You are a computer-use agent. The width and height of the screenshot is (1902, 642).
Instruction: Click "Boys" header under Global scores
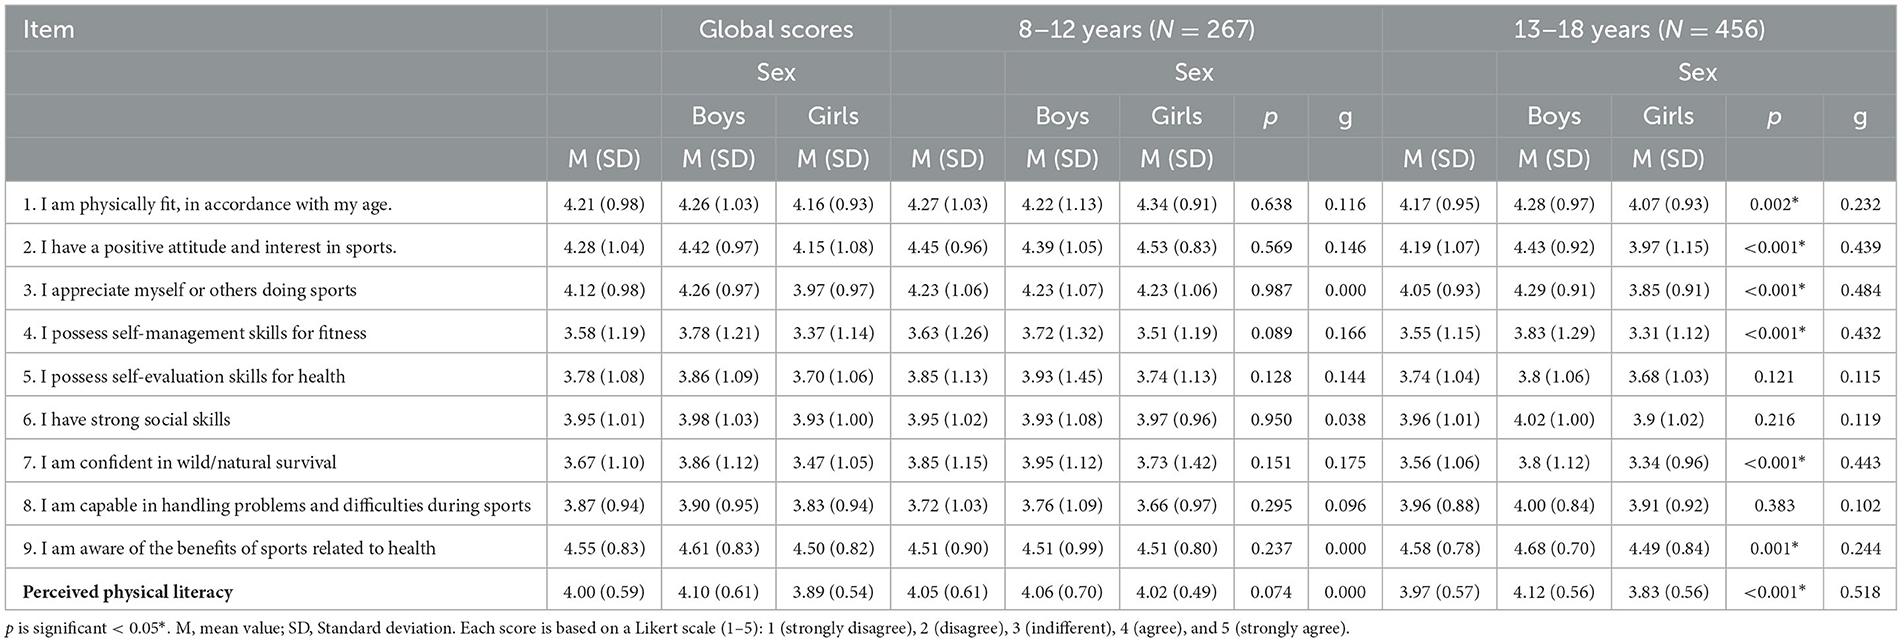click(x=718, y=116)
